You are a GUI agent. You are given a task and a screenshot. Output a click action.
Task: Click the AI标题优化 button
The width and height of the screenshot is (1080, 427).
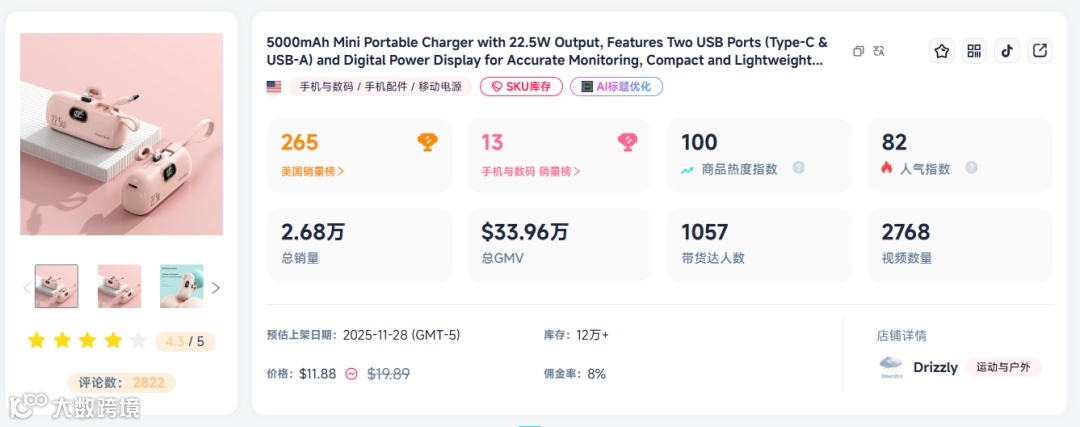[616, 87]
